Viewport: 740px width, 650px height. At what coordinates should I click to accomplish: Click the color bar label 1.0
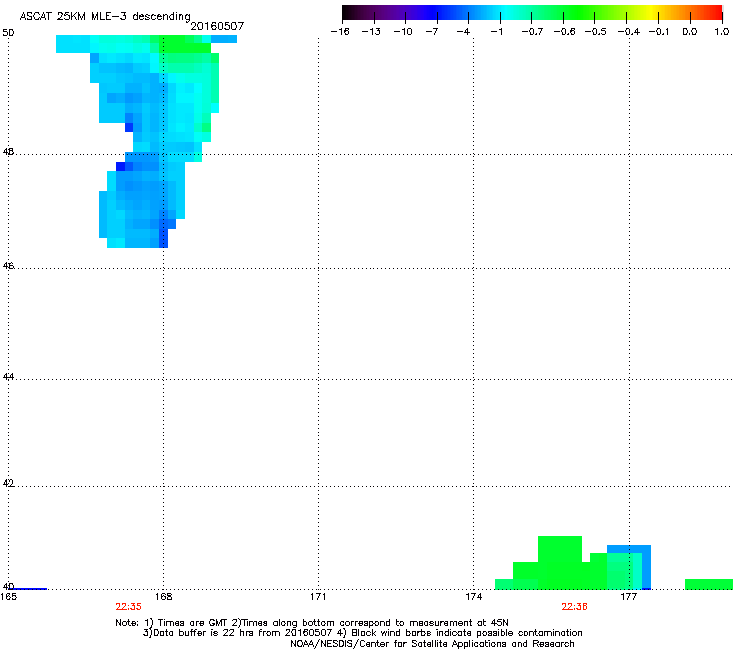tap(722, 32)
